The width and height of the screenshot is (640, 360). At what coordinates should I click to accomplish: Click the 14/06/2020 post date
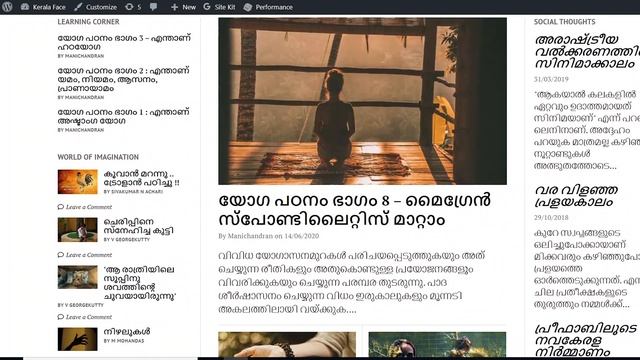pyautogui.click(x=302, y=236)
